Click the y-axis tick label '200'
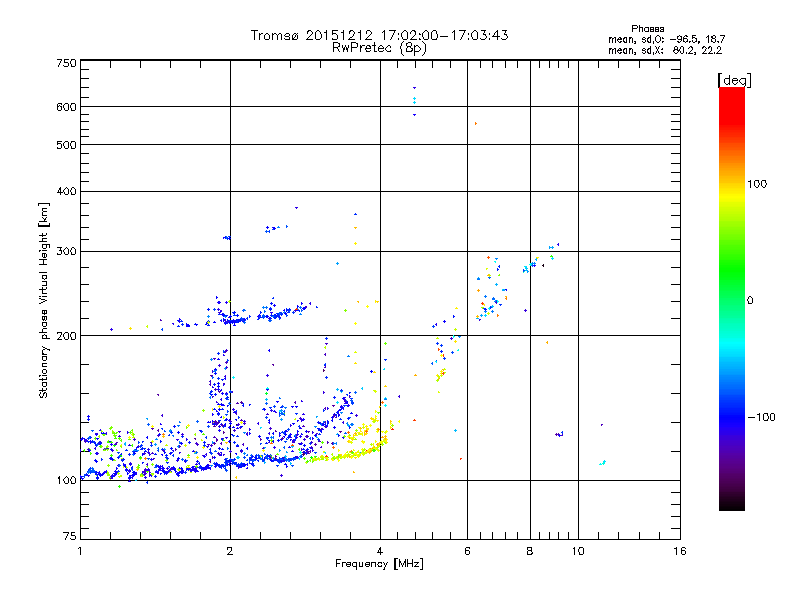Screen dimensions: 800x600 [66, 336]
